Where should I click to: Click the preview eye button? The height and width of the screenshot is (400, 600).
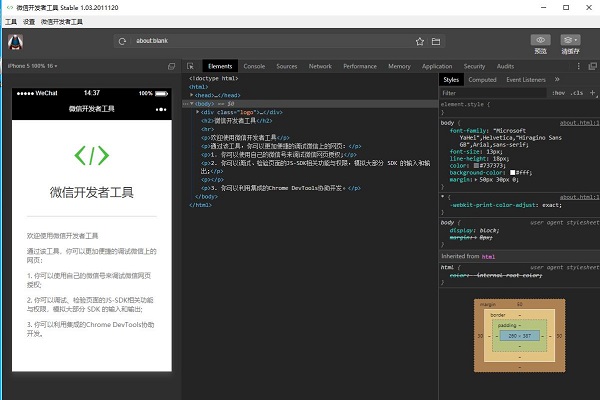coord(540,40)
